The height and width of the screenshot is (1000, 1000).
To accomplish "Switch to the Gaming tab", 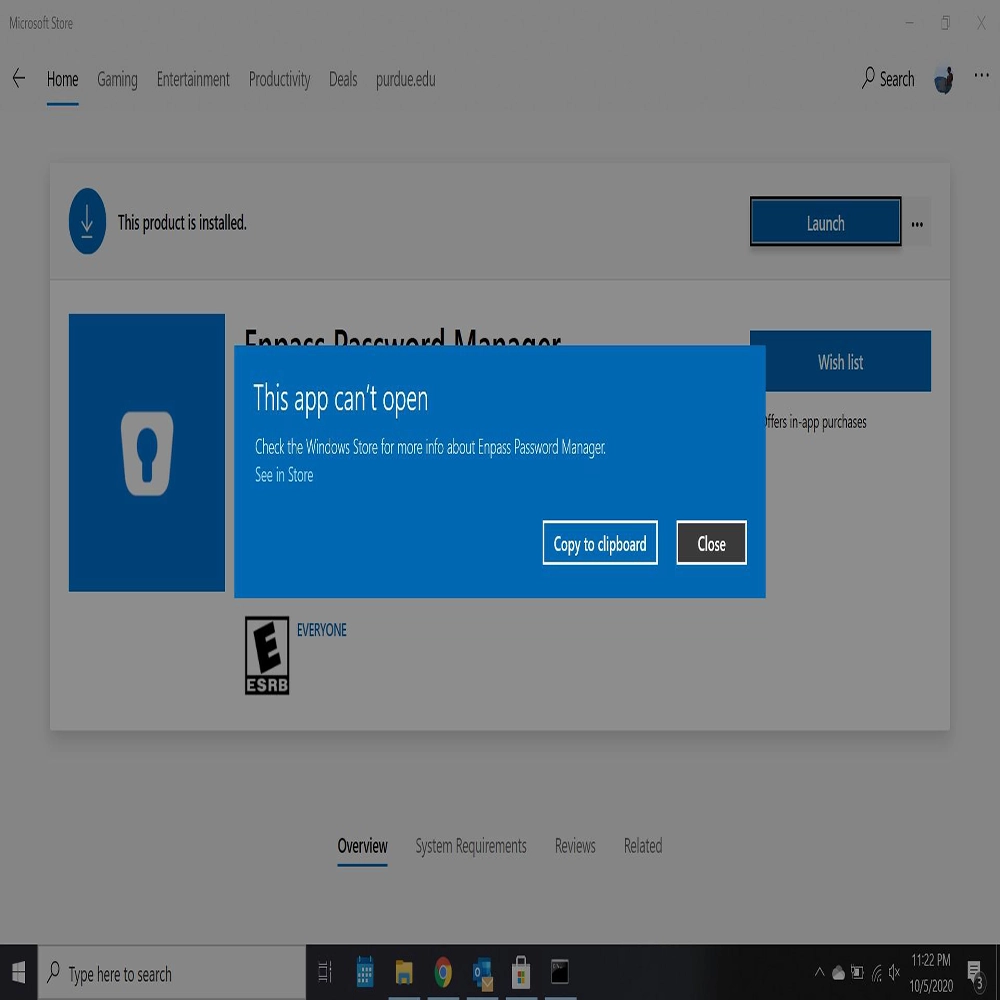I will (117, 80).
